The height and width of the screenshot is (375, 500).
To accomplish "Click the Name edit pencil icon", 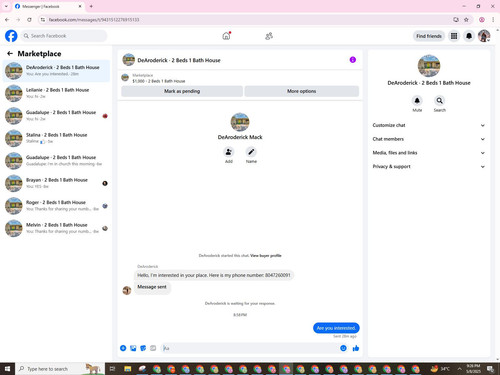I will click(251, 152).
